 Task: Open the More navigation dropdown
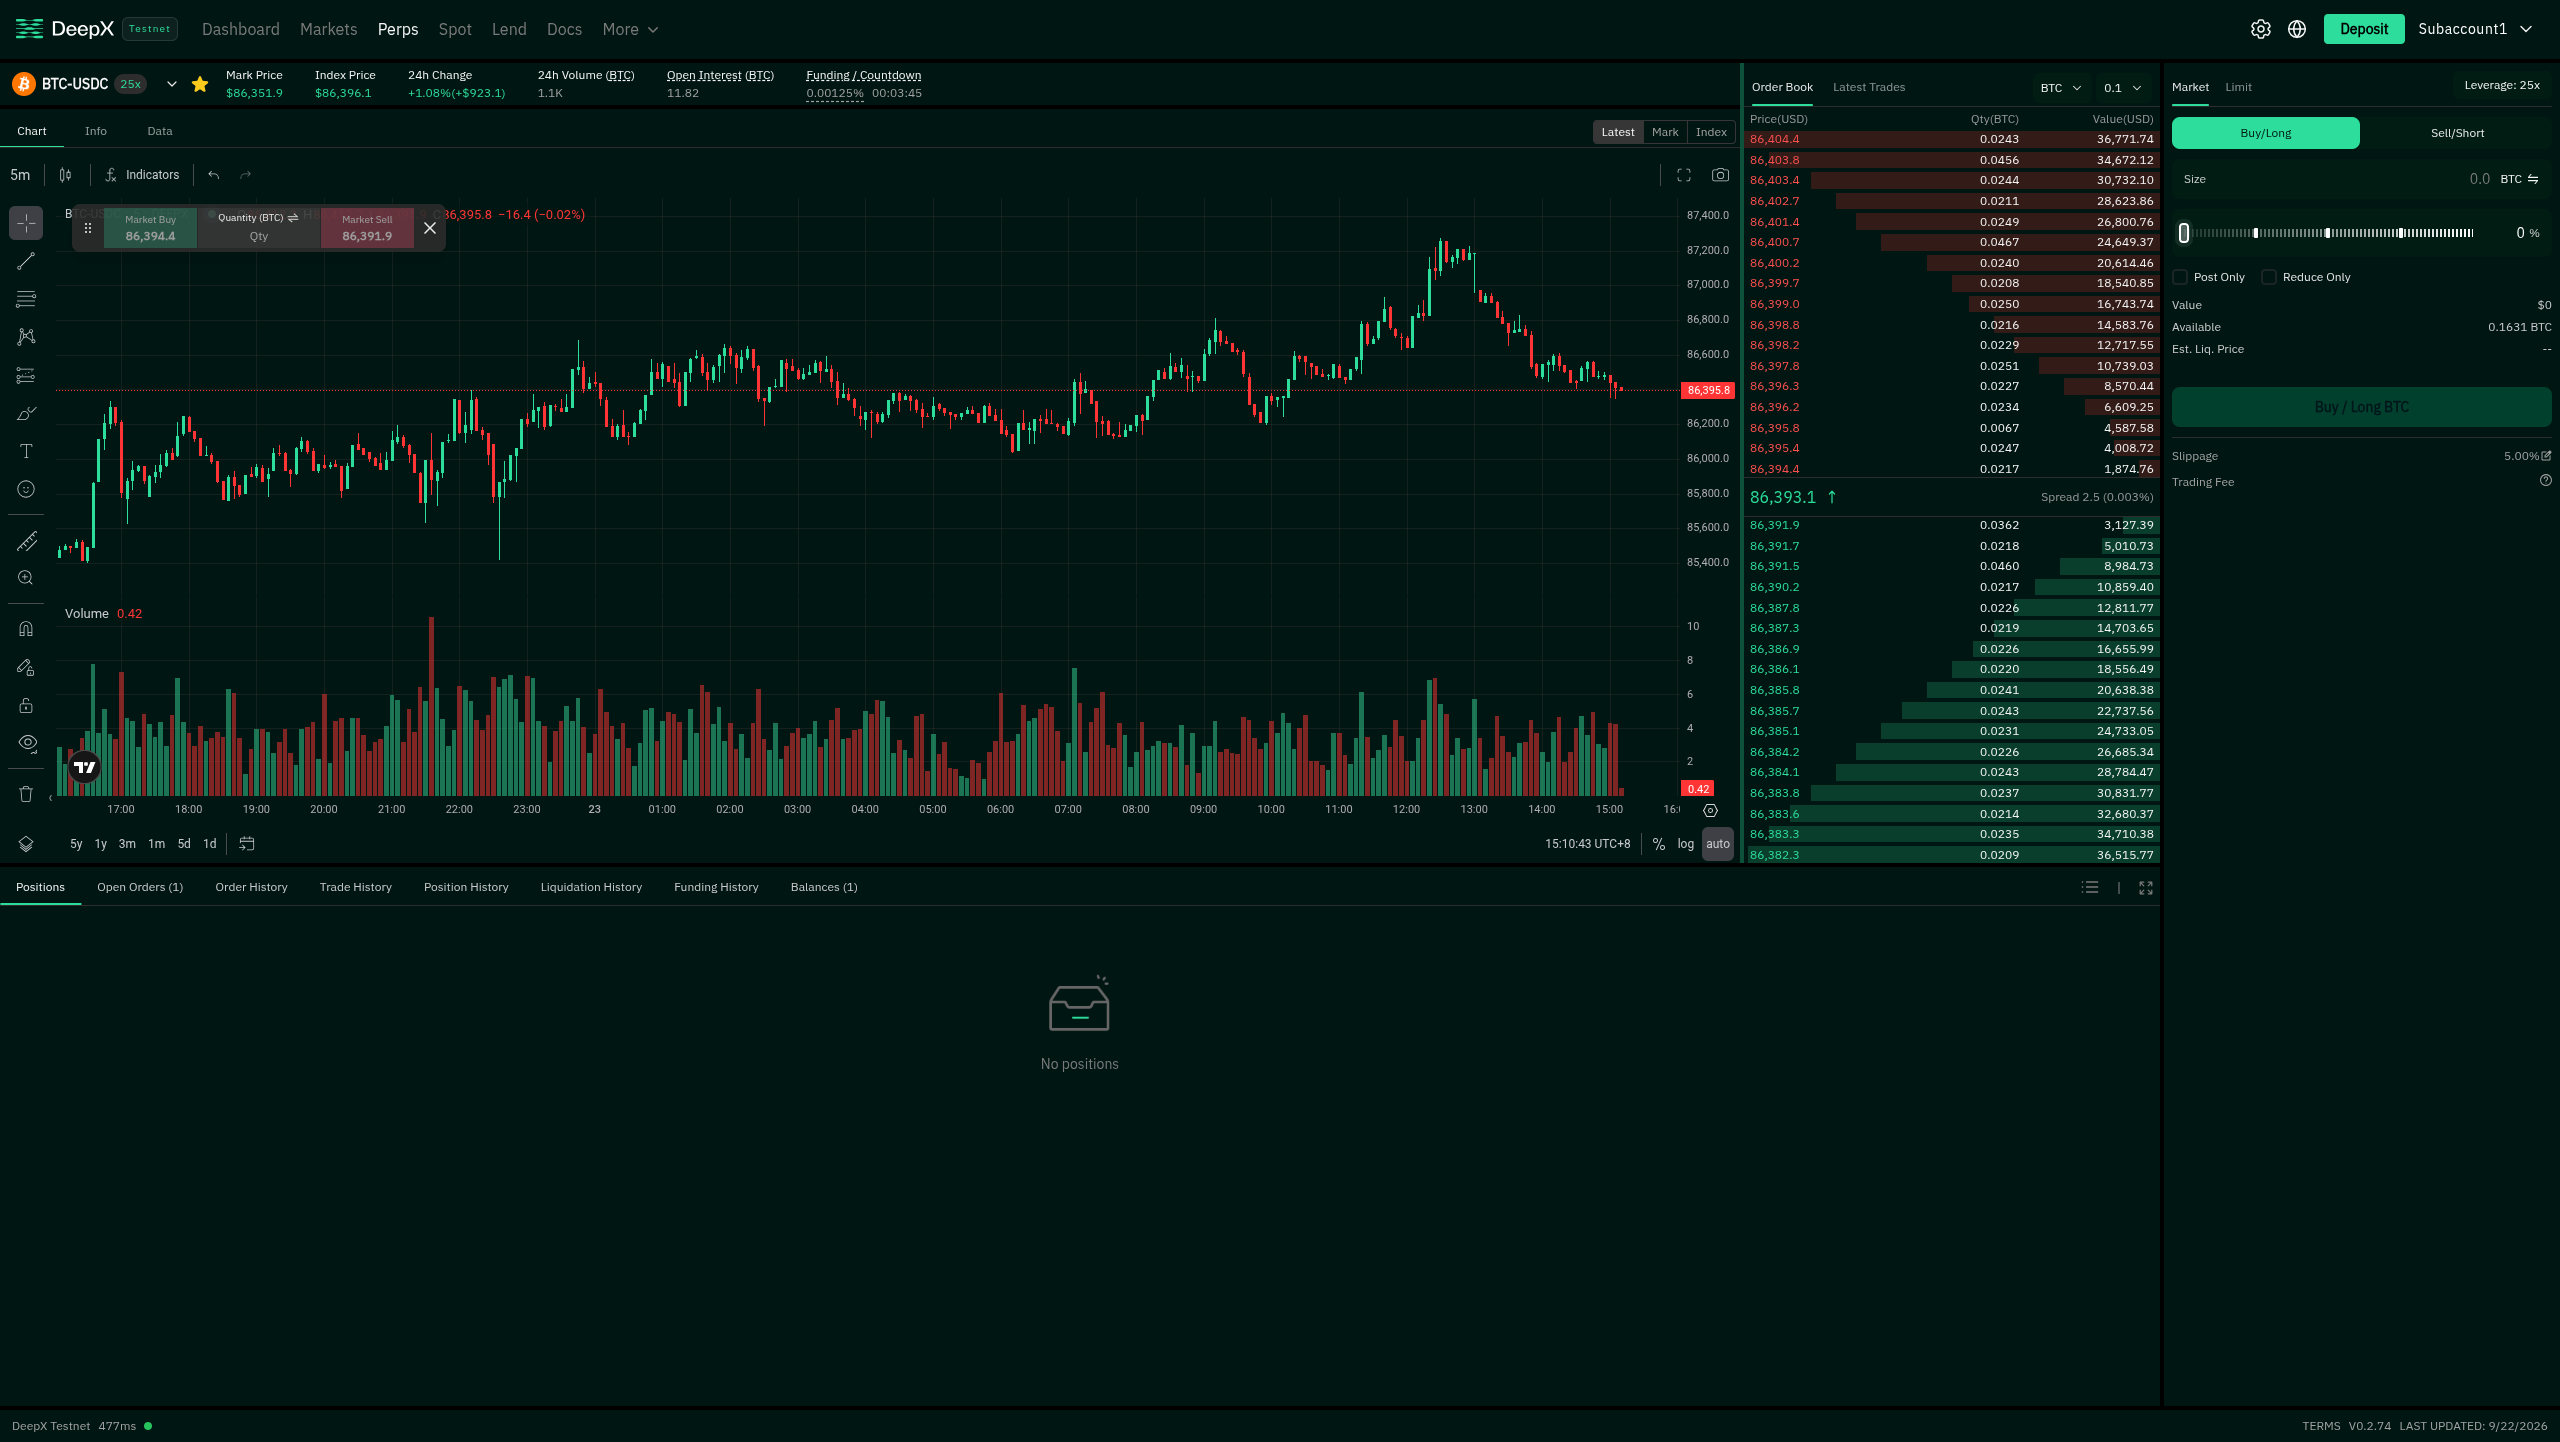click(630, 29)
